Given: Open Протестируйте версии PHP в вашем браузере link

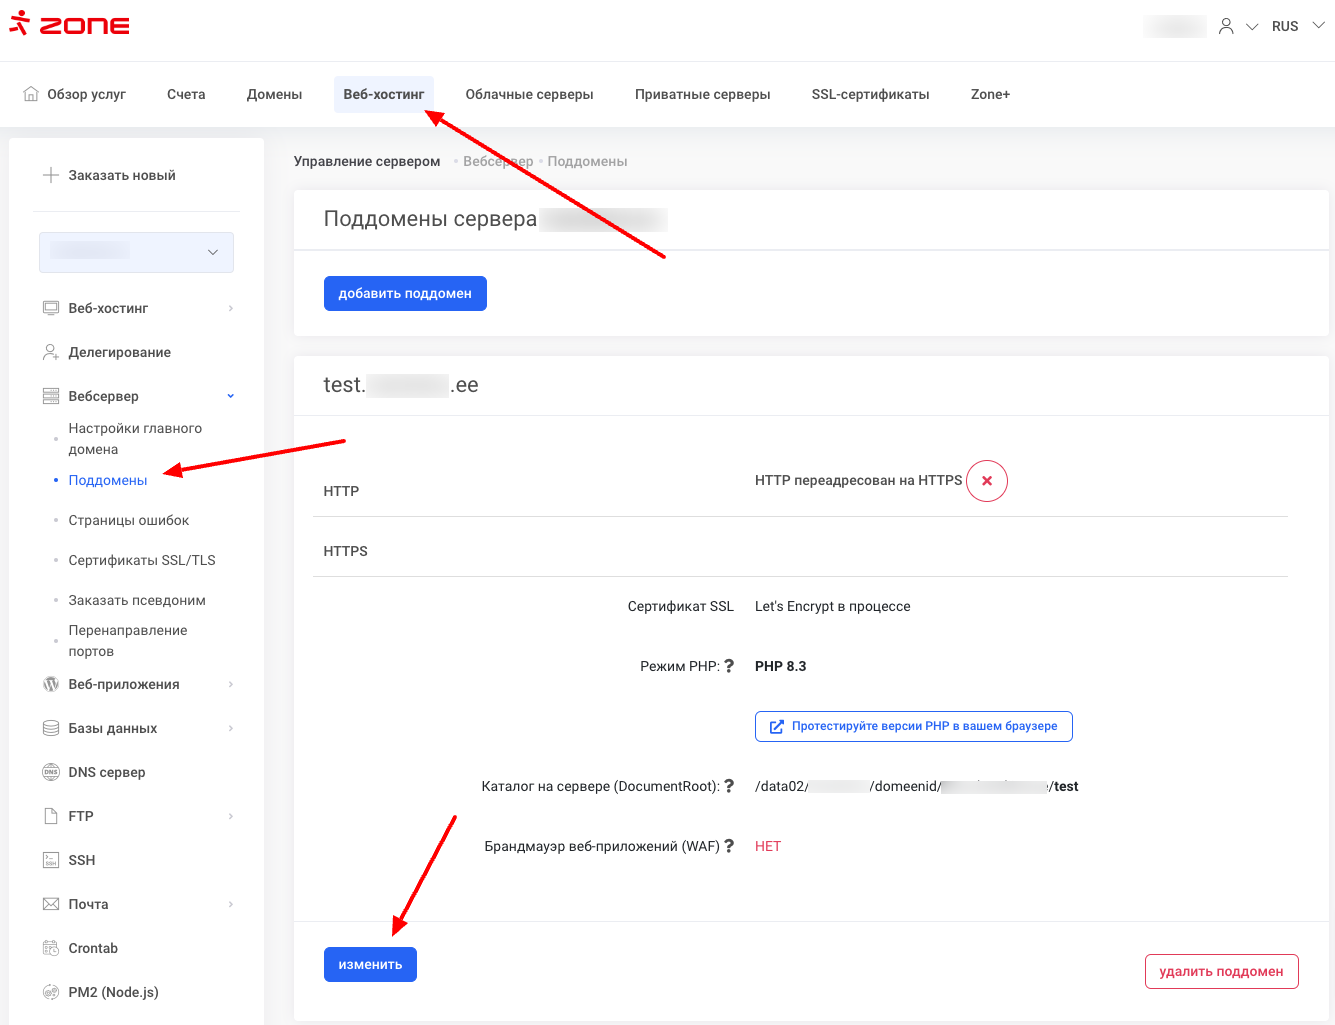Looking at the screenshot, I should [x=913, y=726].
